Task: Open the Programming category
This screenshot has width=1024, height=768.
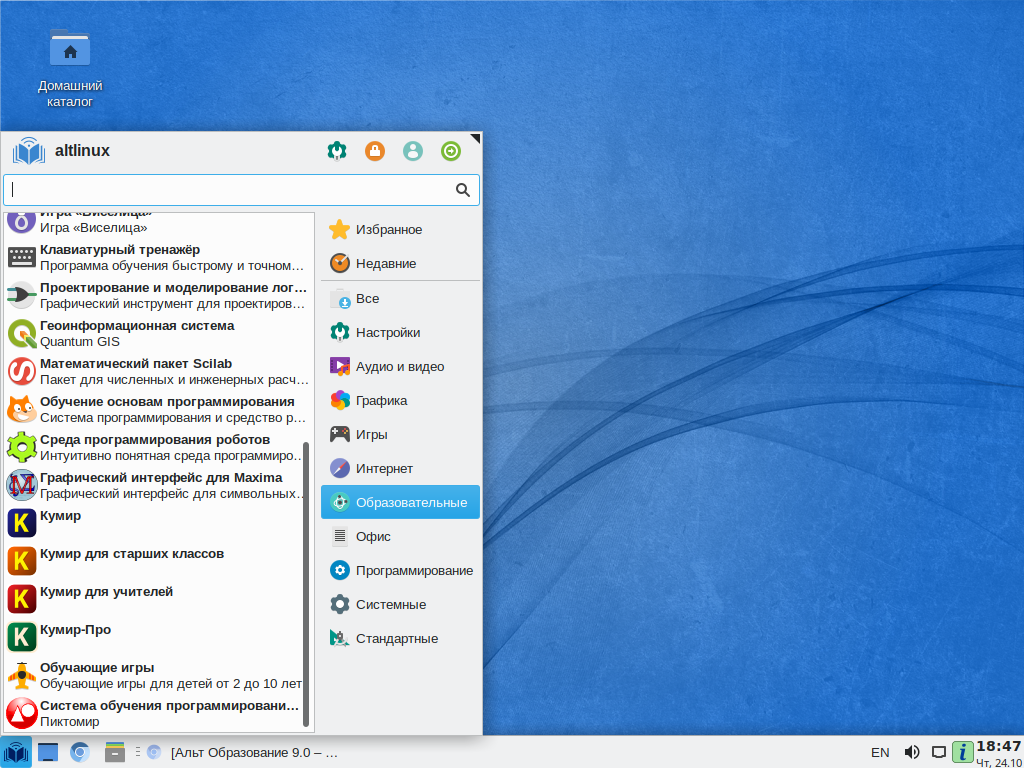Action: (413, 570)
